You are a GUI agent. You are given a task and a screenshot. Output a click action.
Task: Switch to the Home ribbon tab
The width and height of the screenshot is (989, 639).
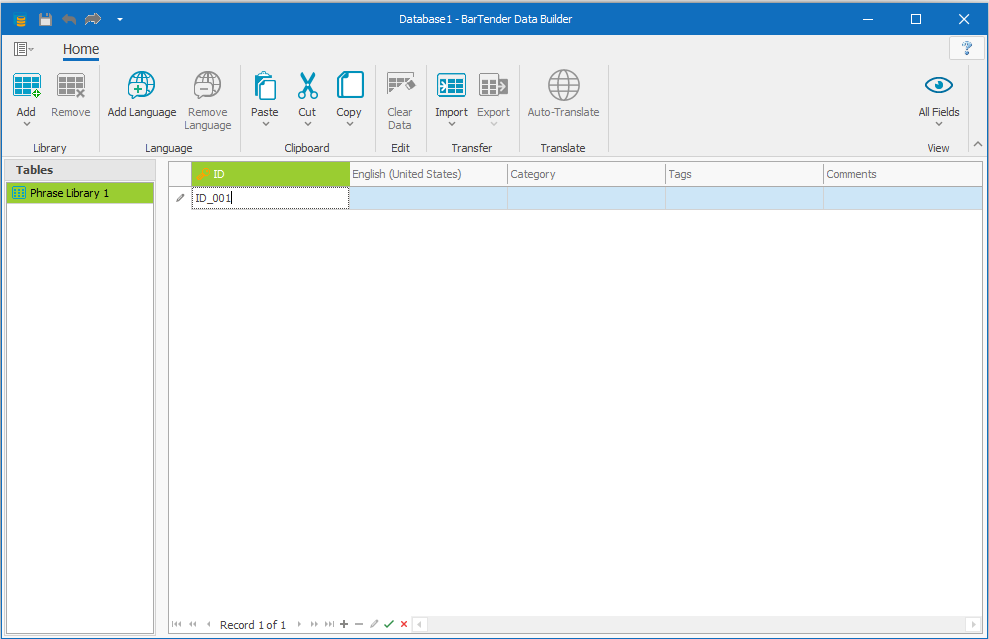[81, 49]
